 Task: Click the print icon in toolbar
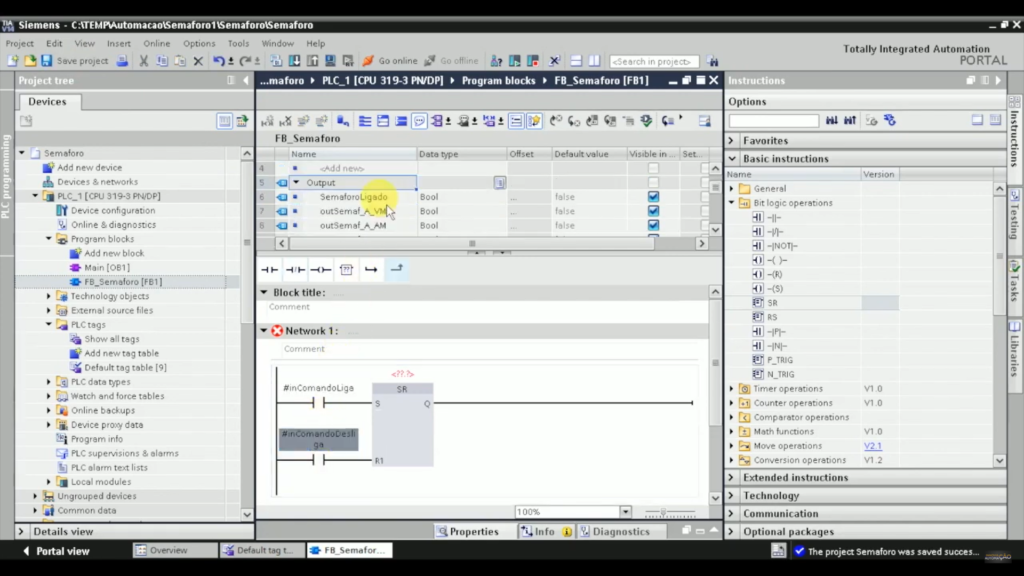click(x=122, y=61)
